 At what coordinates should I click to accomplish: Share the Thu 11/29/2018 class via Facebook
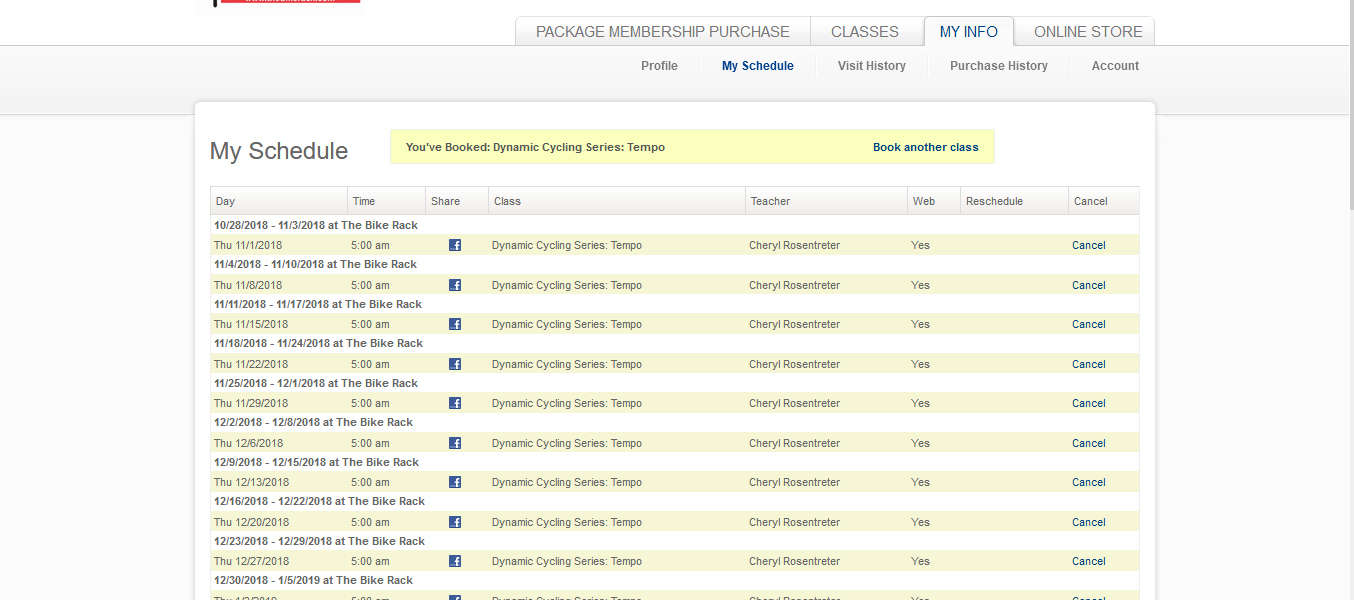pos(455,403)
